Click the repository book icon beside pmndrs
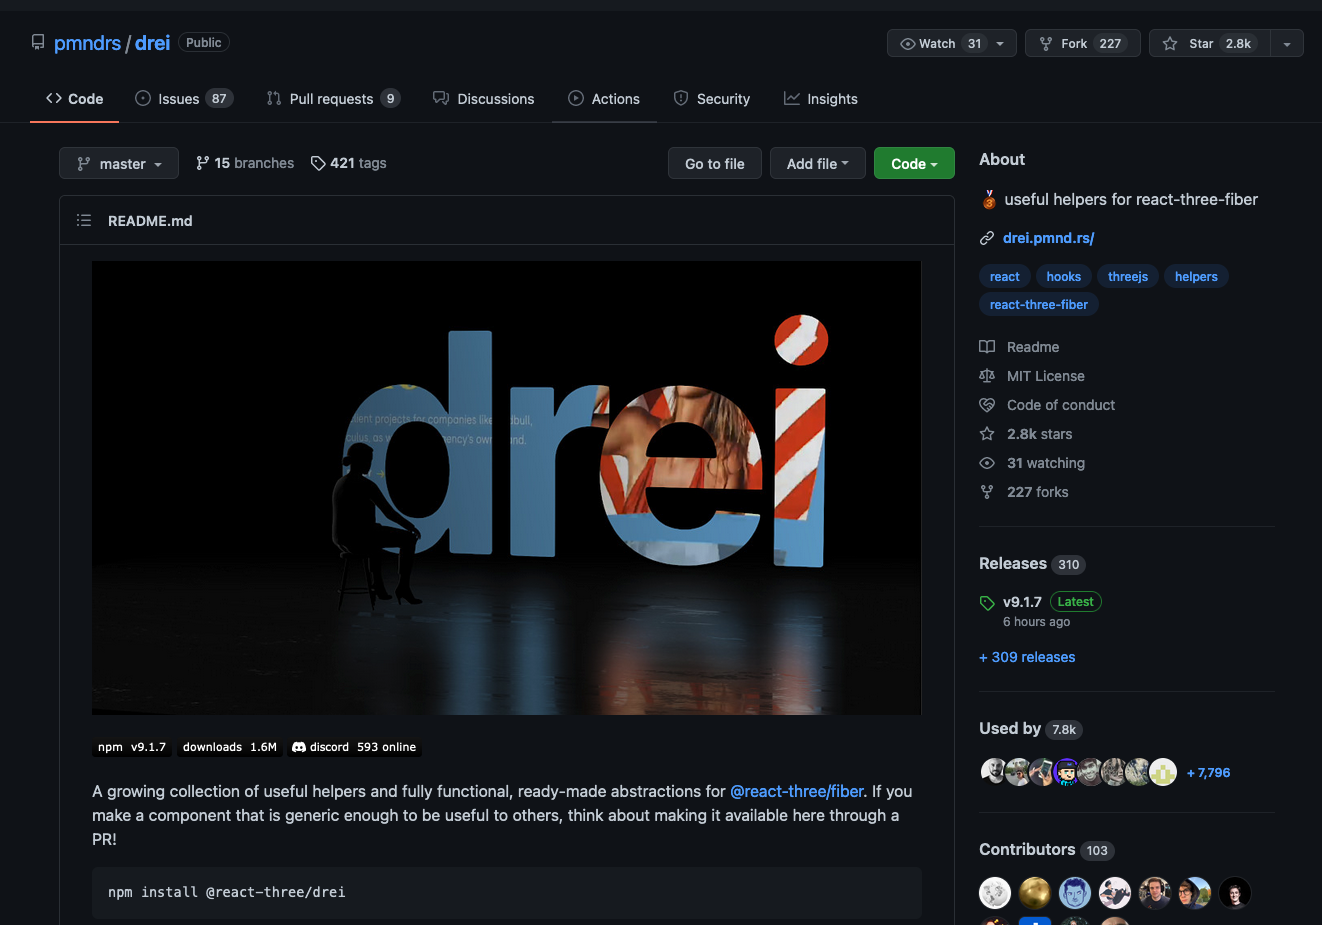 (38, 42)
